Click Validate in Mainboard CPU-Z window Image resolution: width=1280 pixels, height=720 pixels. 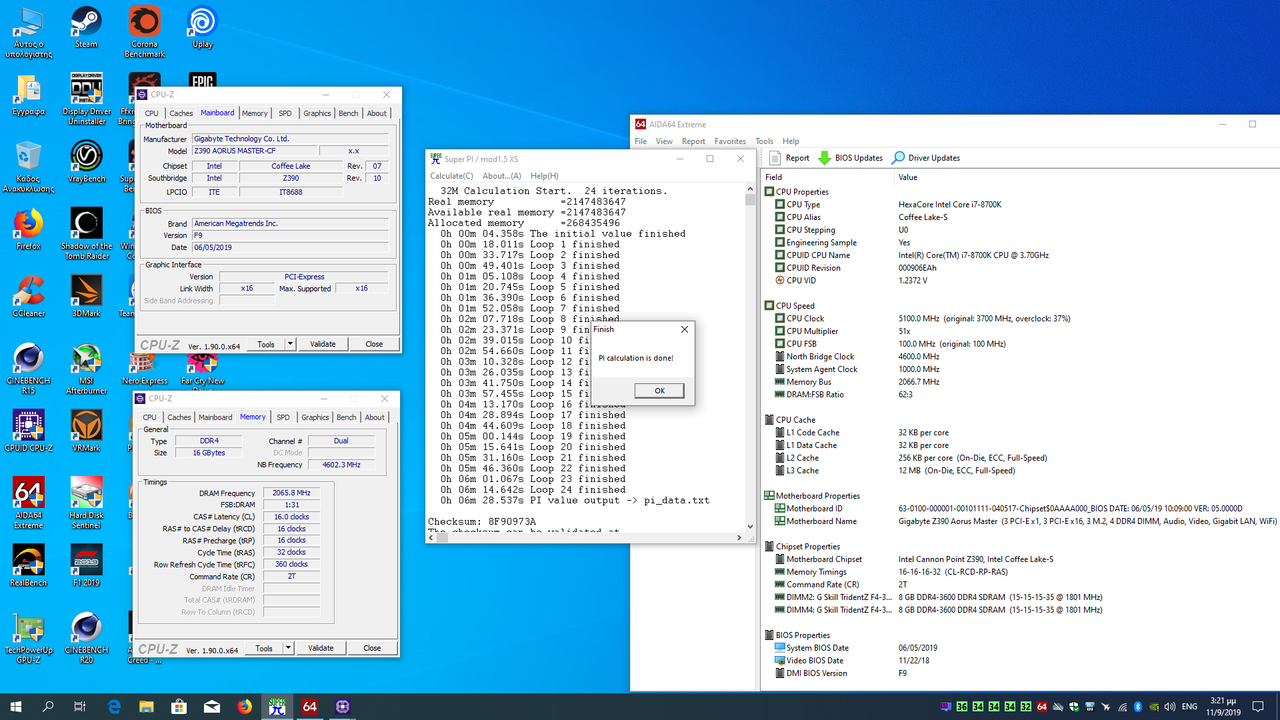tap(322, 344)
